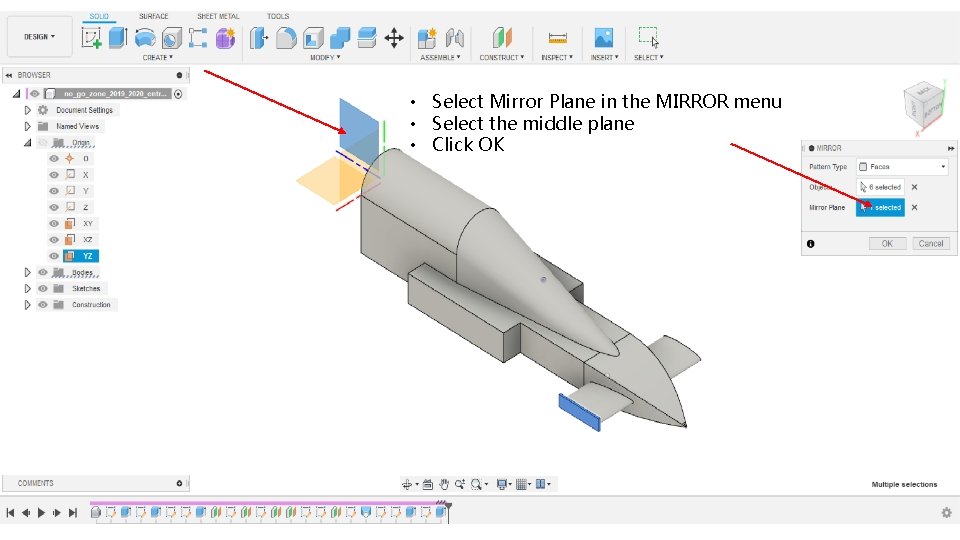Click OK in the MIRROR dialog
This screenshot has width=960, height=540.
coord(887,244)
